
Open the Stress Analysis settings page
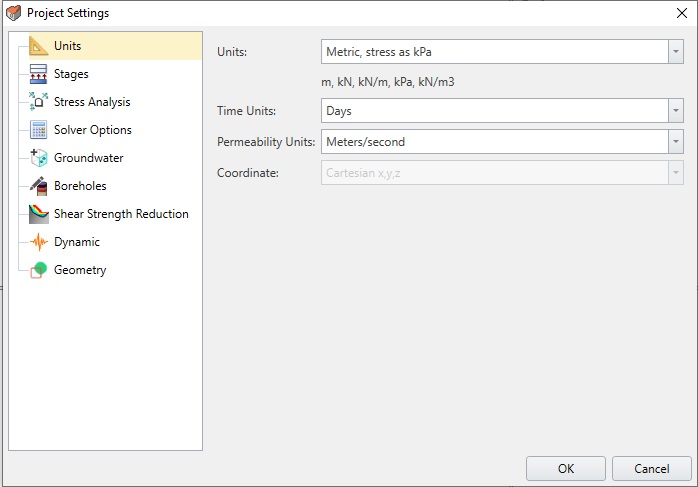click(x=92, y=102)
